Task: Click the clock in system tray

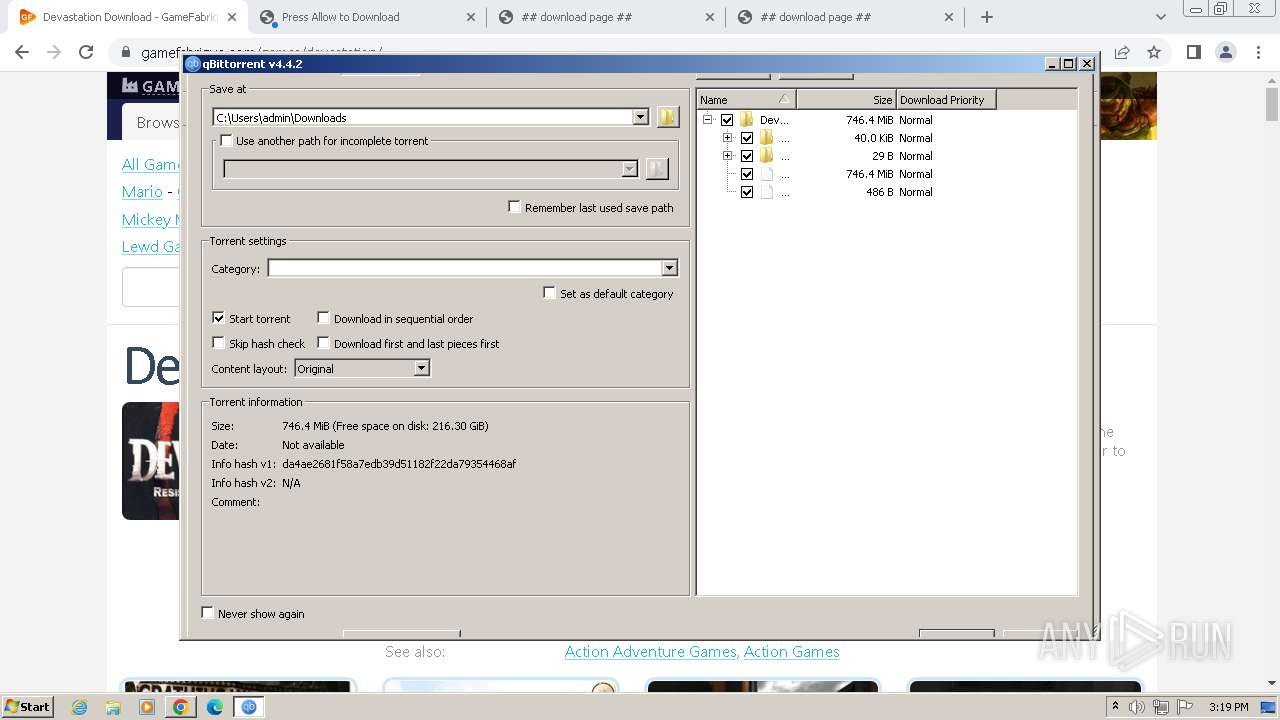Action: pos(1228,707)
